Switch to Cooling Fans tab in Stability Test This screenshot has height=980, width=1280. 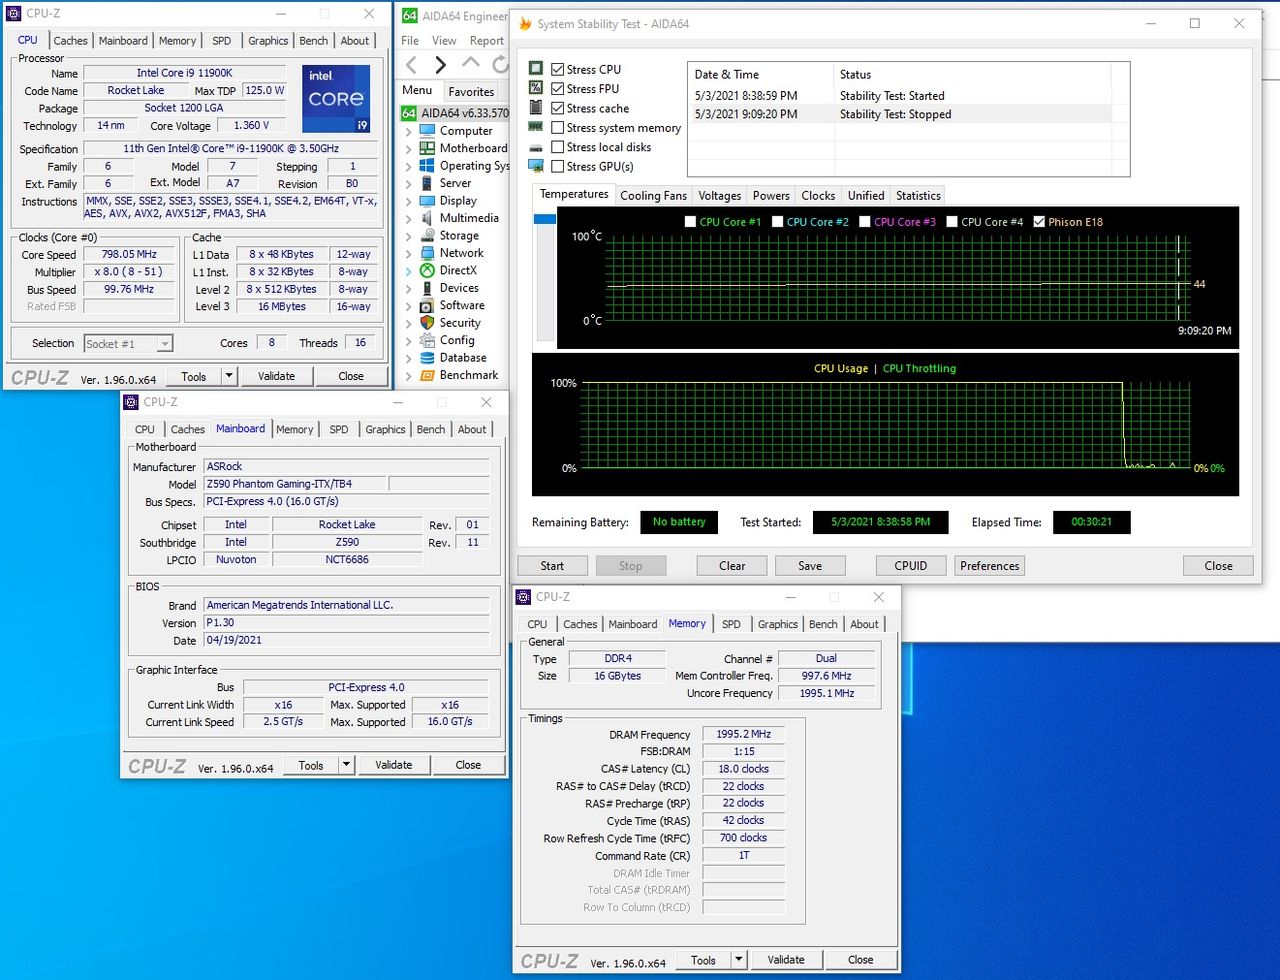point(654,196)
